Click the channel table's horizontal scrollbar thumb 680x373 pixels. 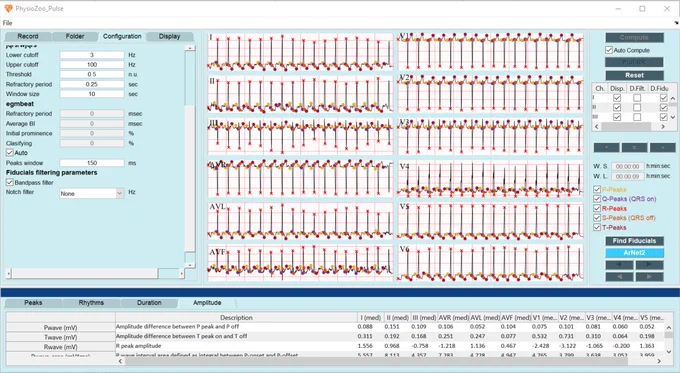pos(626,127)
